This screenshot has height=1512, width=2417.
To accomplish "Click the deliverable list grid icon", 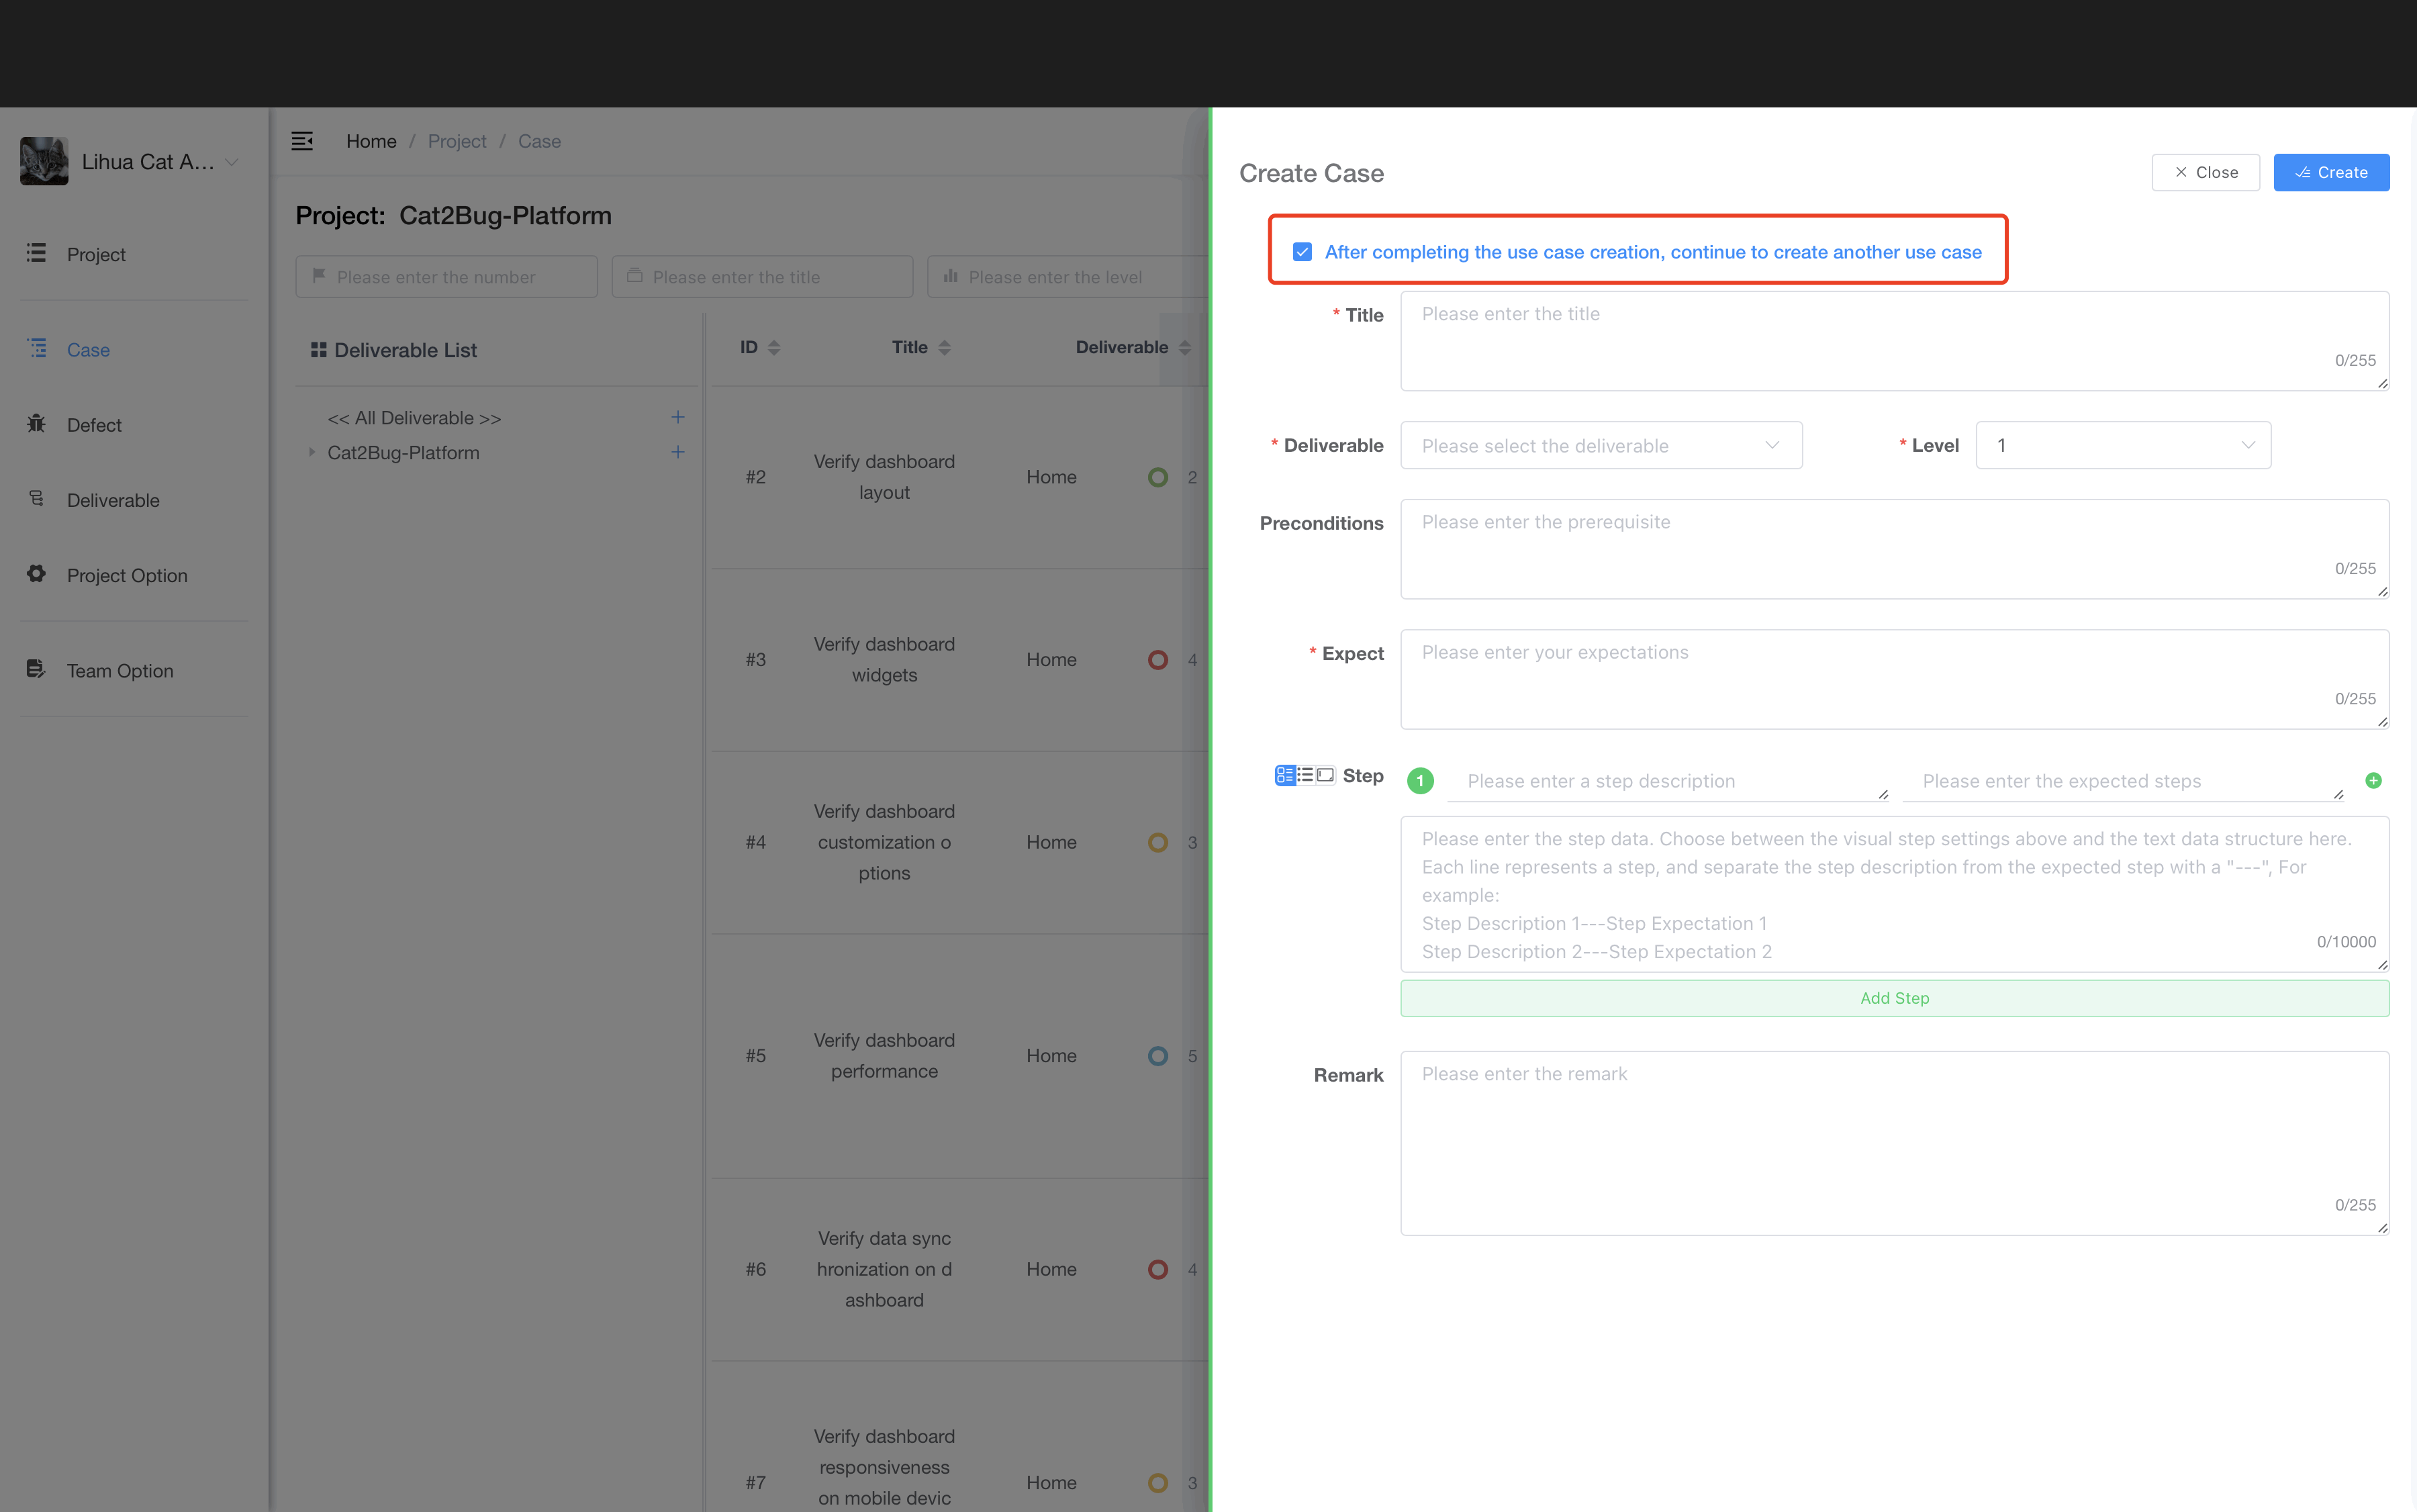I will [x=320, y=348].
